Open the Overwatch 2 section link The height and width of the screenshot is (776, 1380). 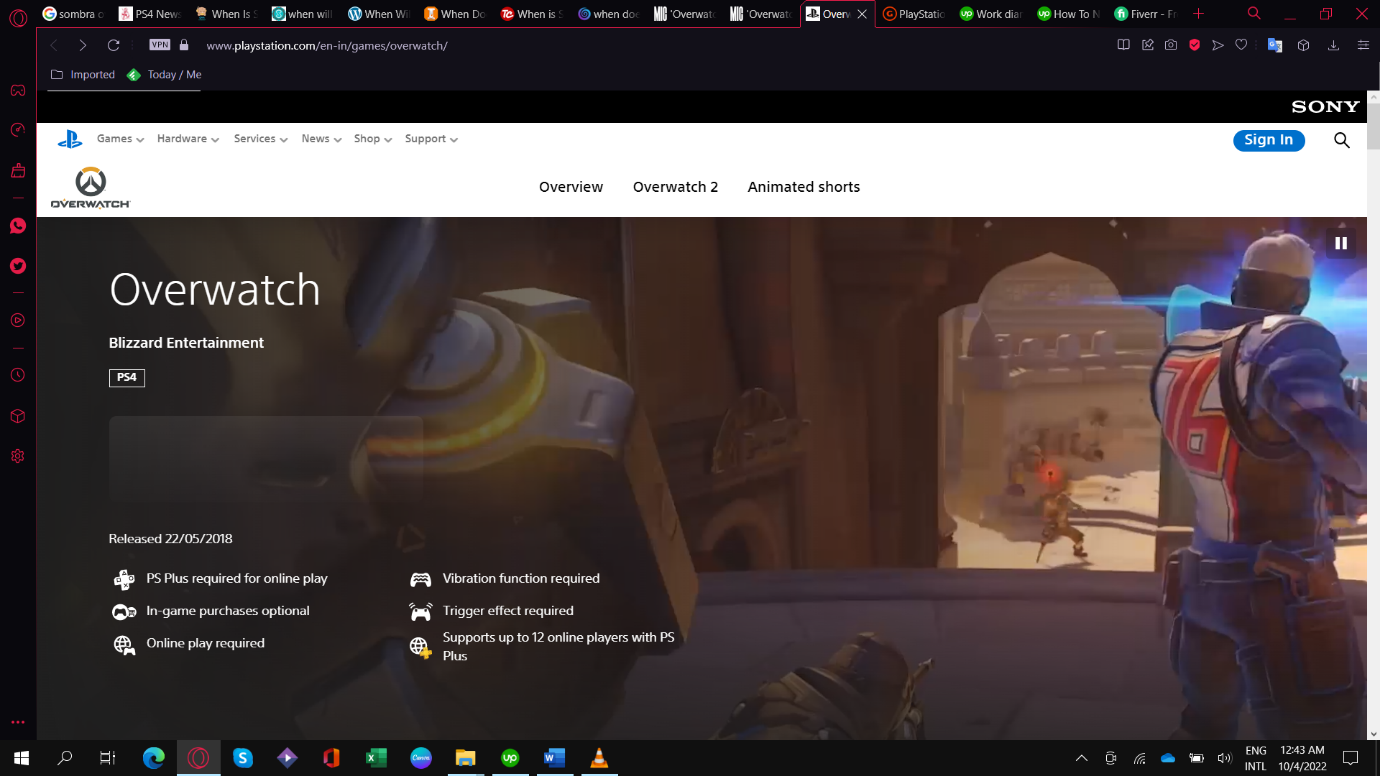(x=675, y=187)
